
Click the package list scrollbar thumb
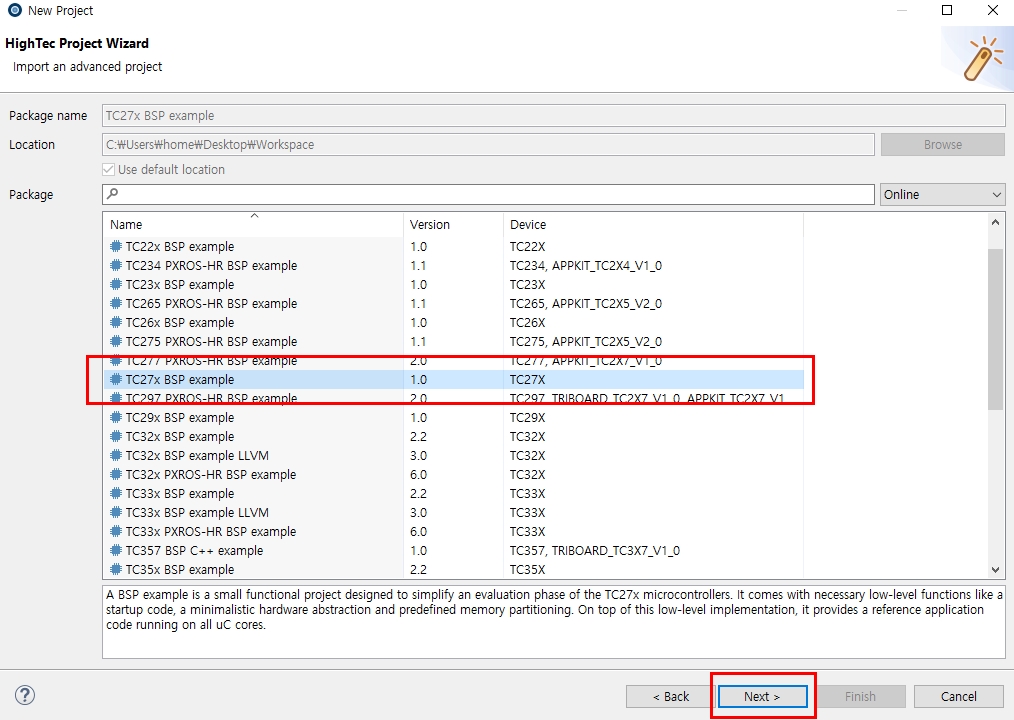(x=995, y=329)
